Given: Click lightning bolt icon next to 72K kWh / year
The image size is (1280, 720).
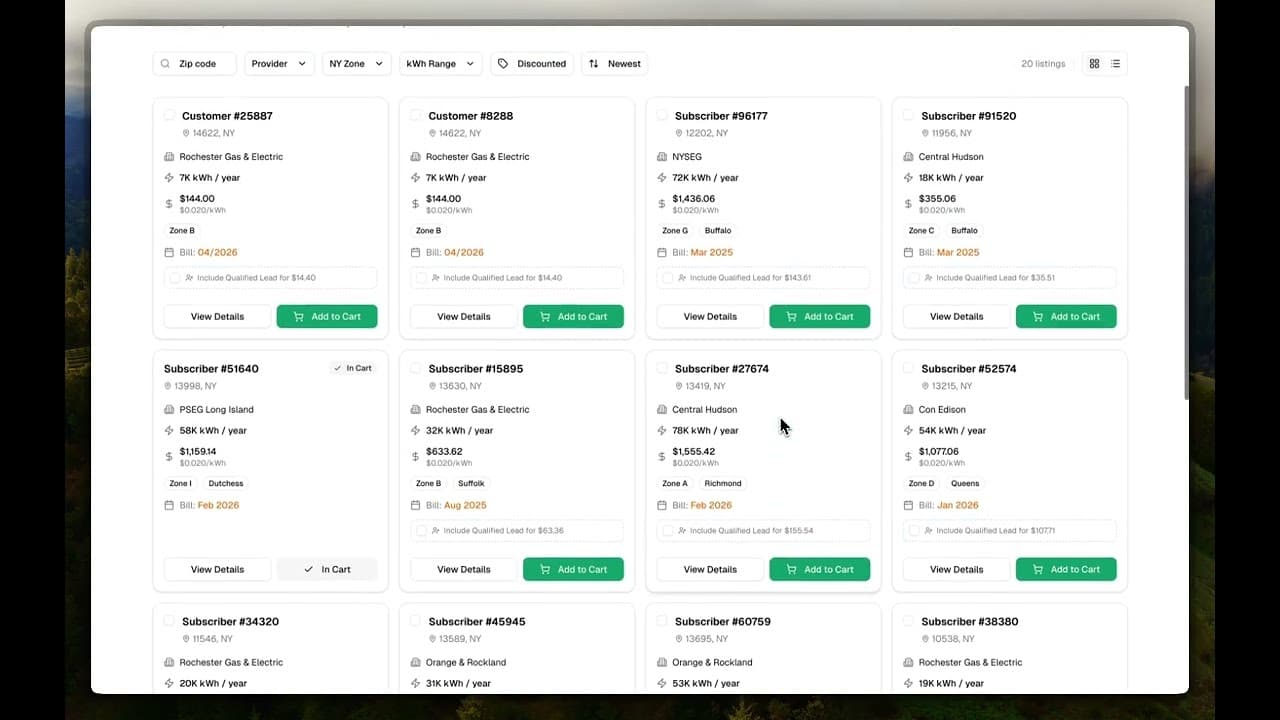Looking at the screenshot, I should (x=662, y=178).
